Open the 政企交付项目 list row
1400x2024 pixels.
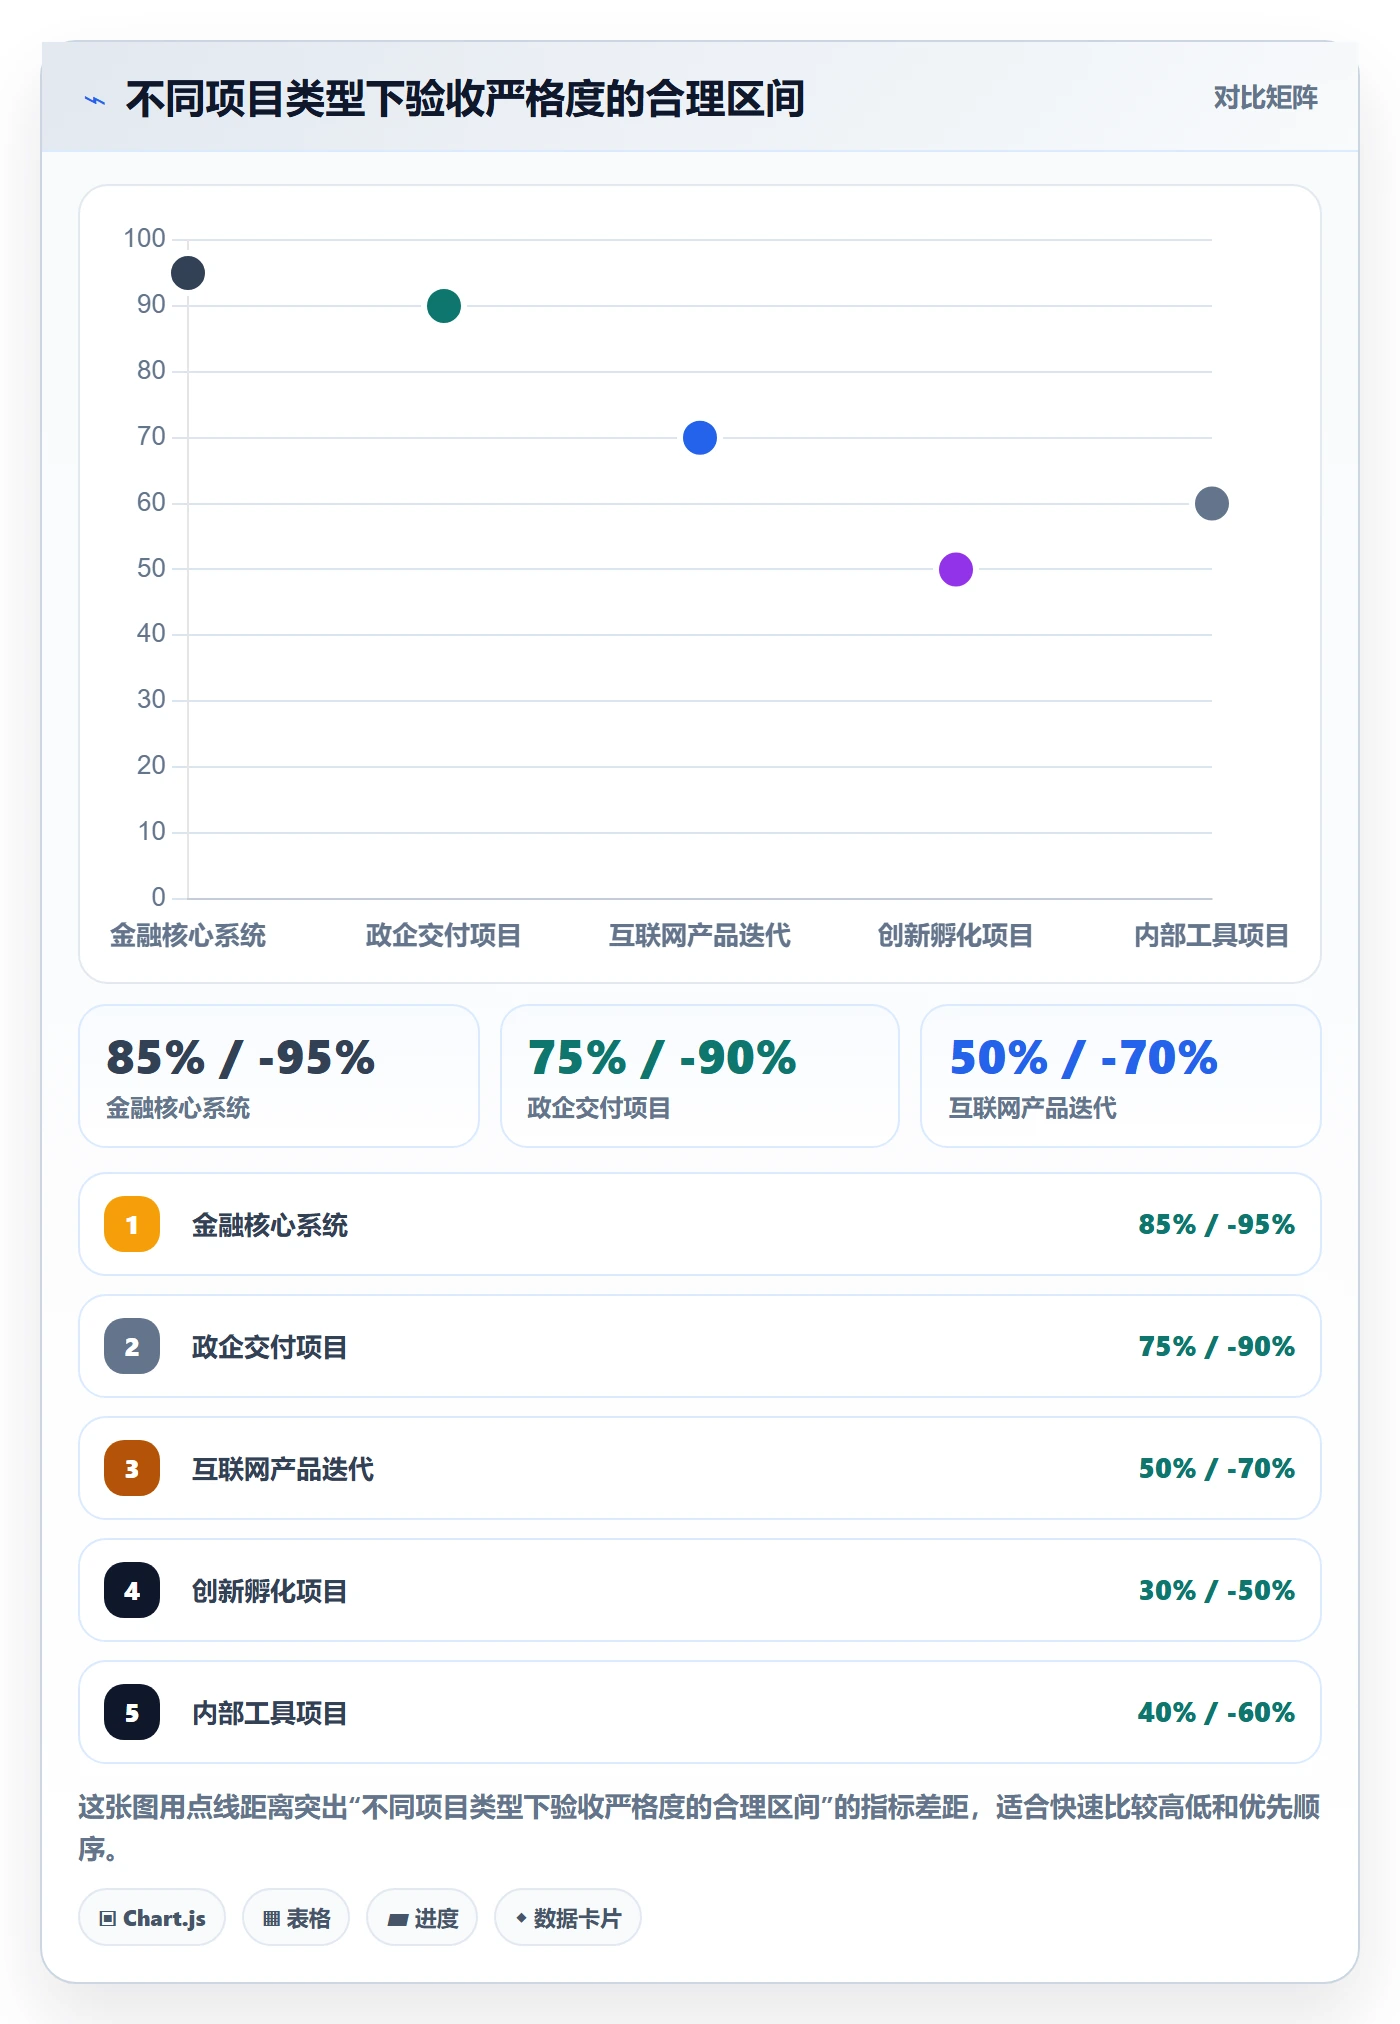700,1346
